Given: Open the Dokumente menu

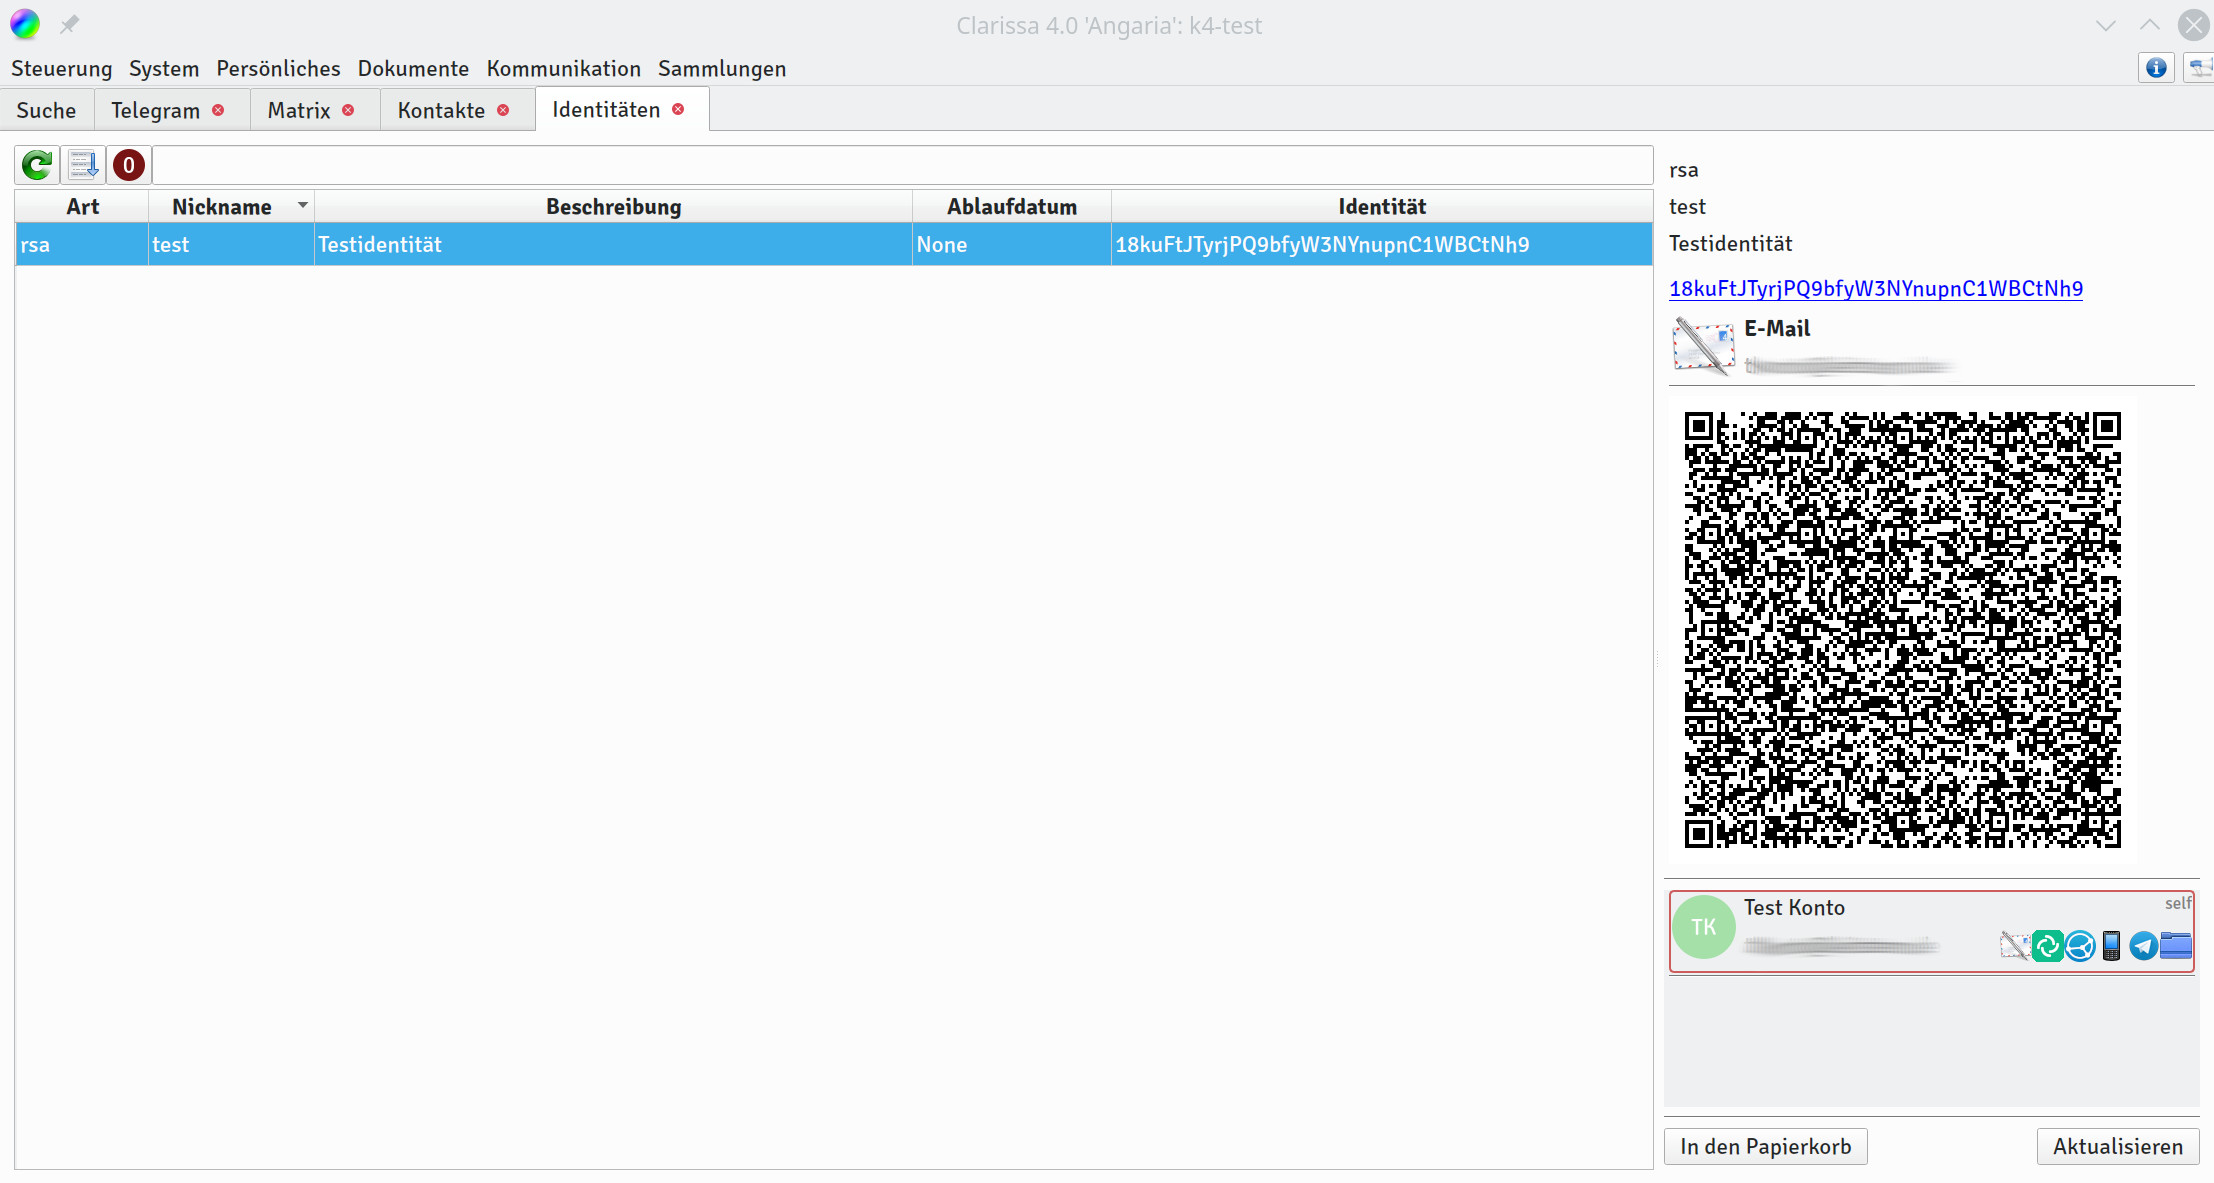Looking at the screenshot, I should tap(413, 68).
